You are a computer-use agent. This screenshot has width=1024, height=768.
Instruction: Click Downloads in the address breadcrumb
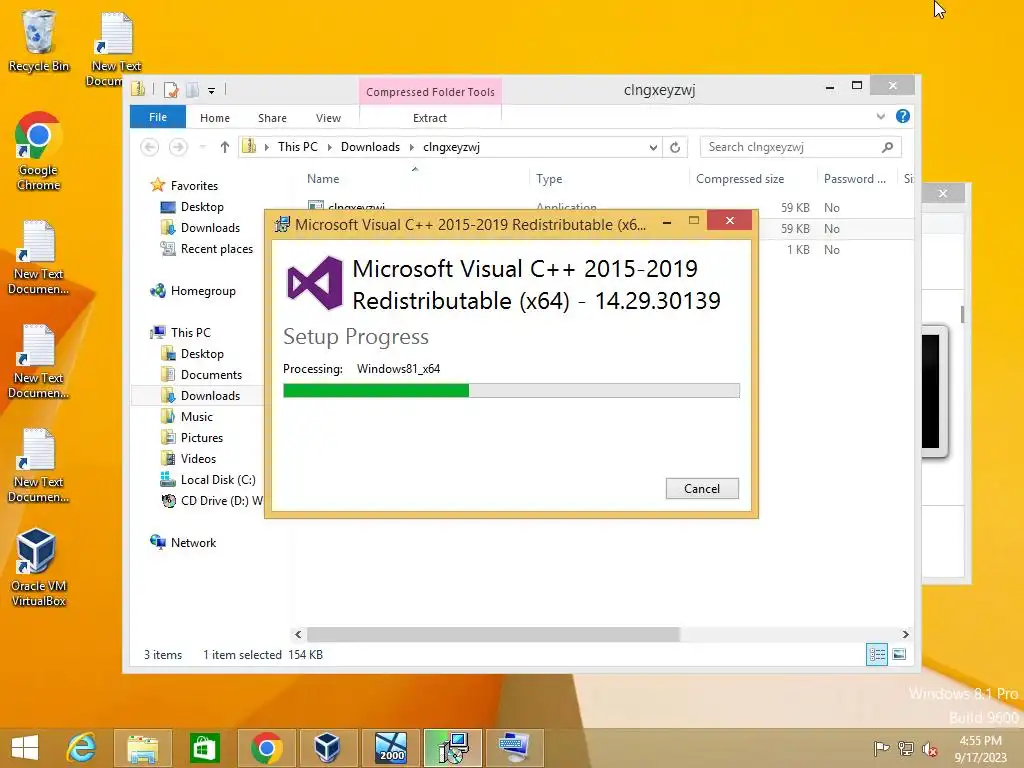click(x=370, y=147)
